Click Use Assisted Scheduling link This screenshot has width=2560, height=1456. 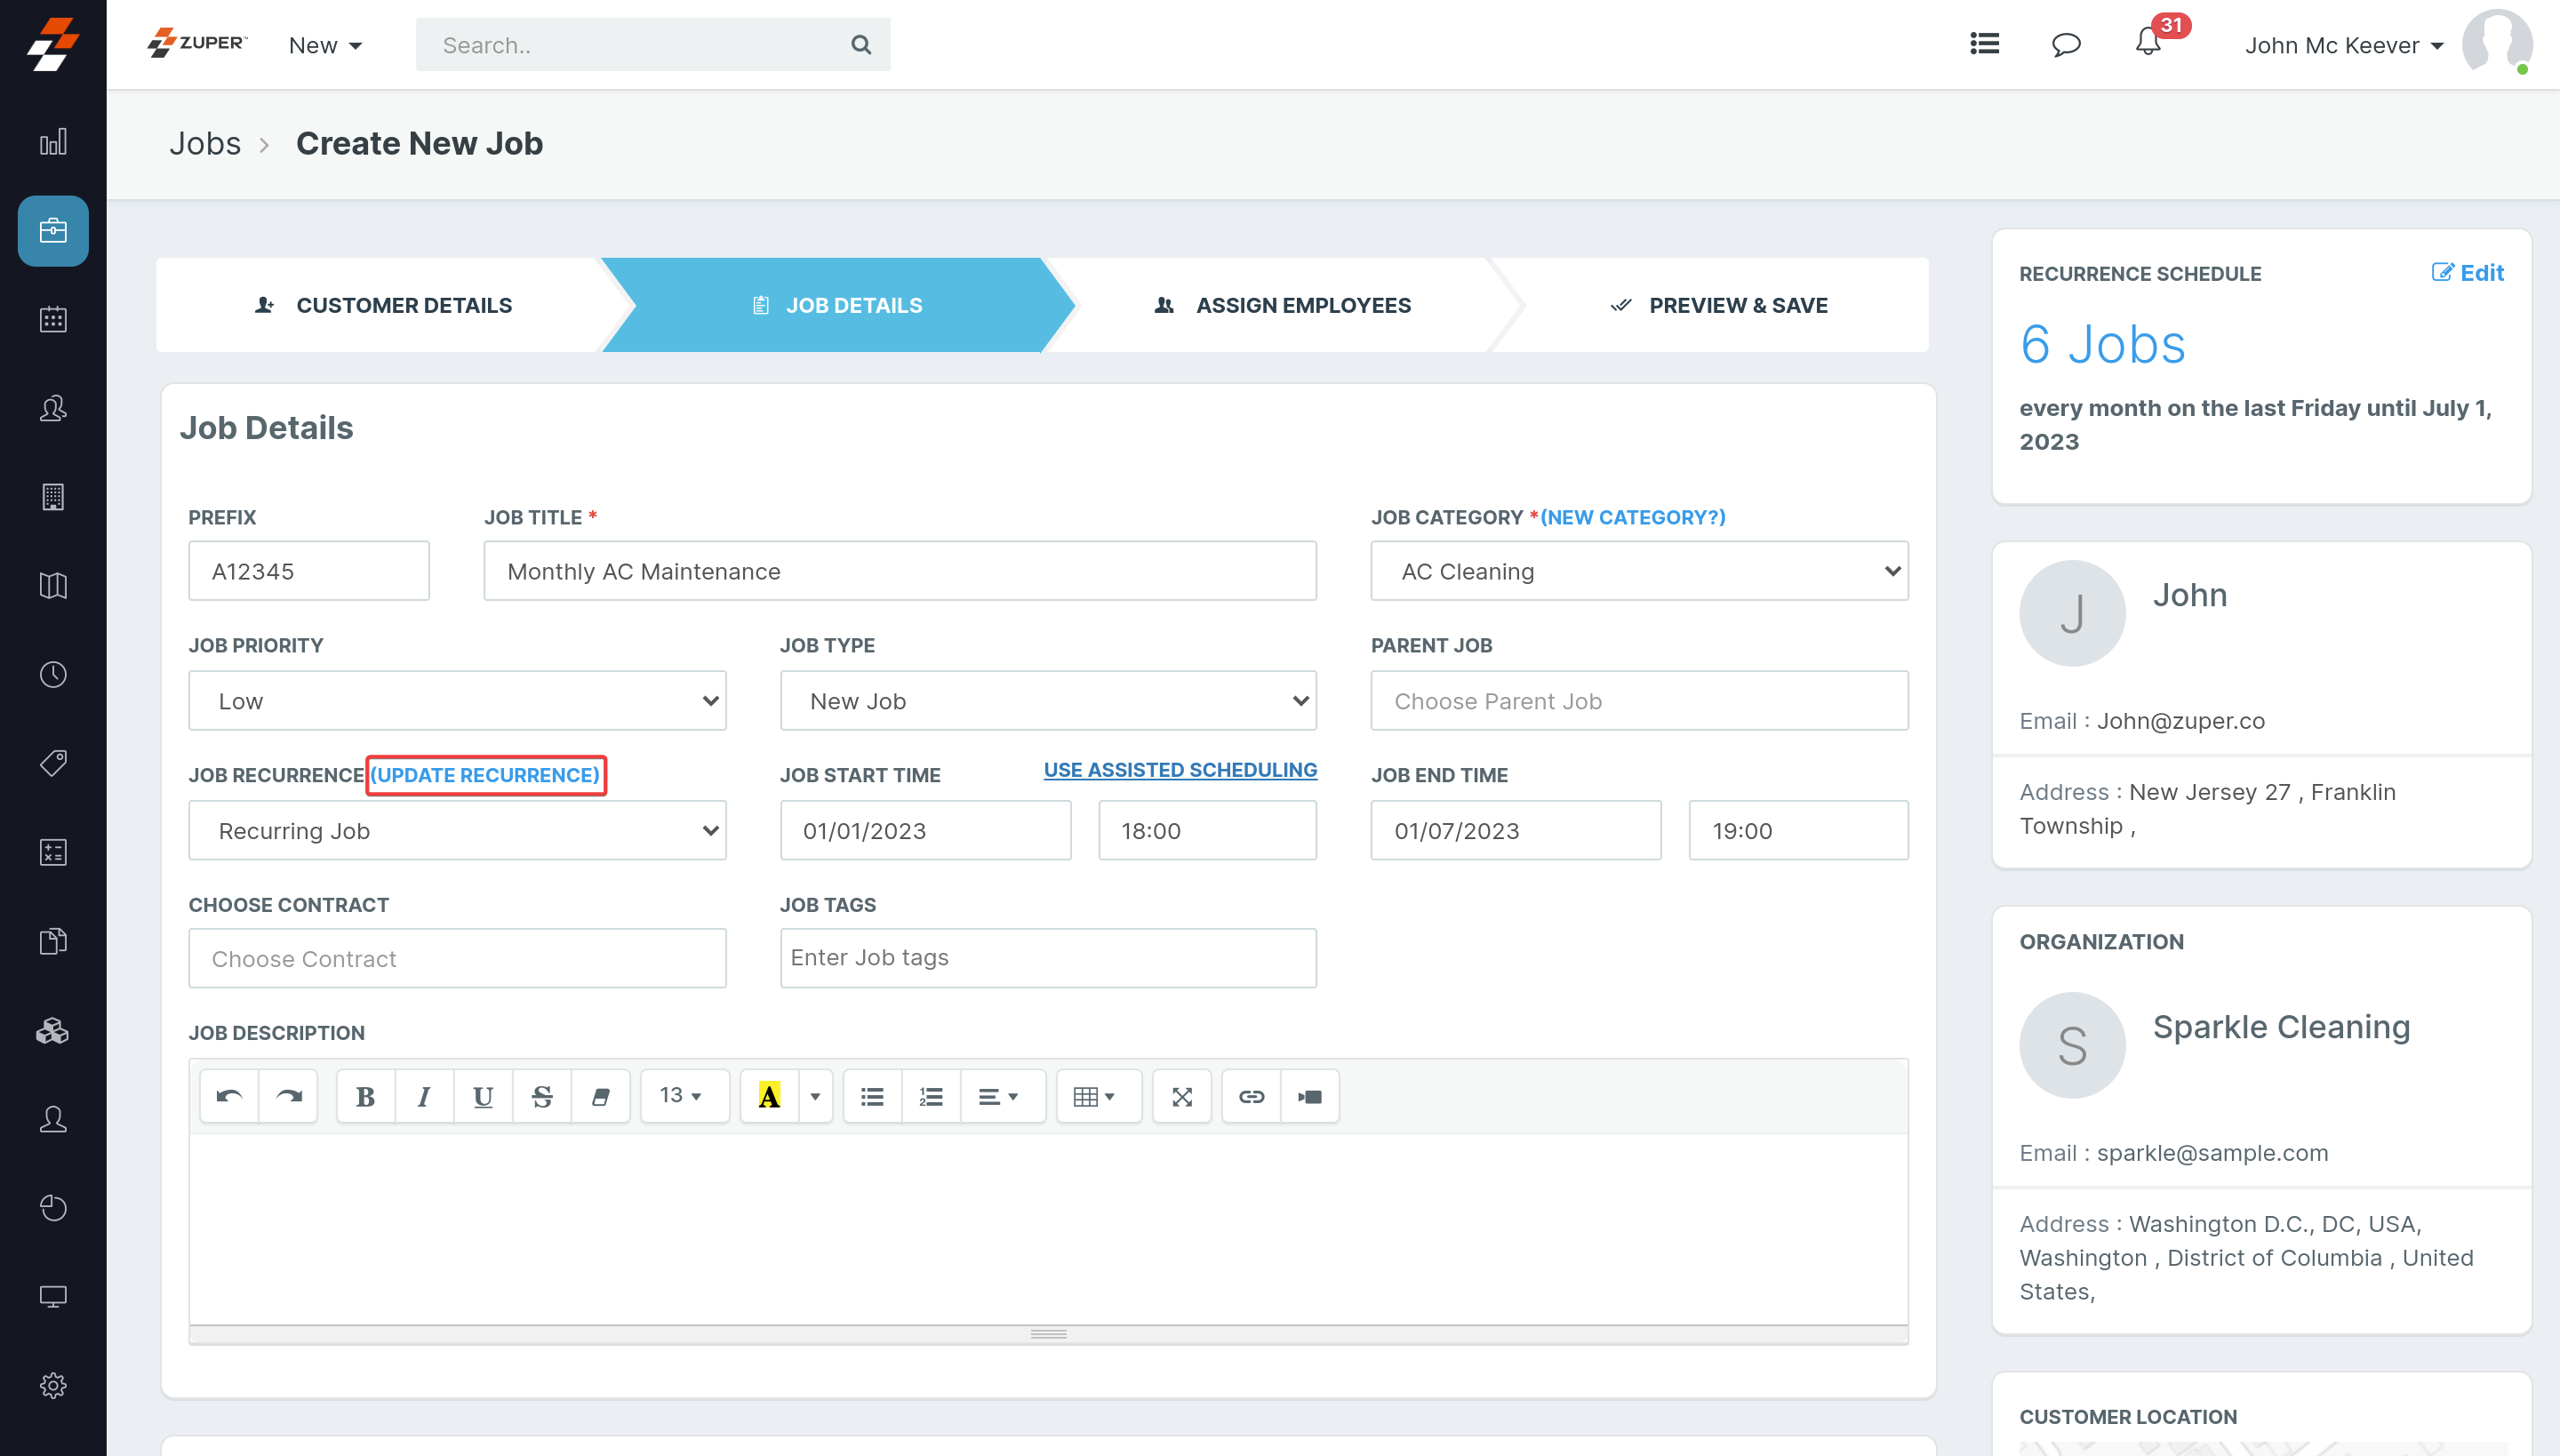click(1180, 770)
